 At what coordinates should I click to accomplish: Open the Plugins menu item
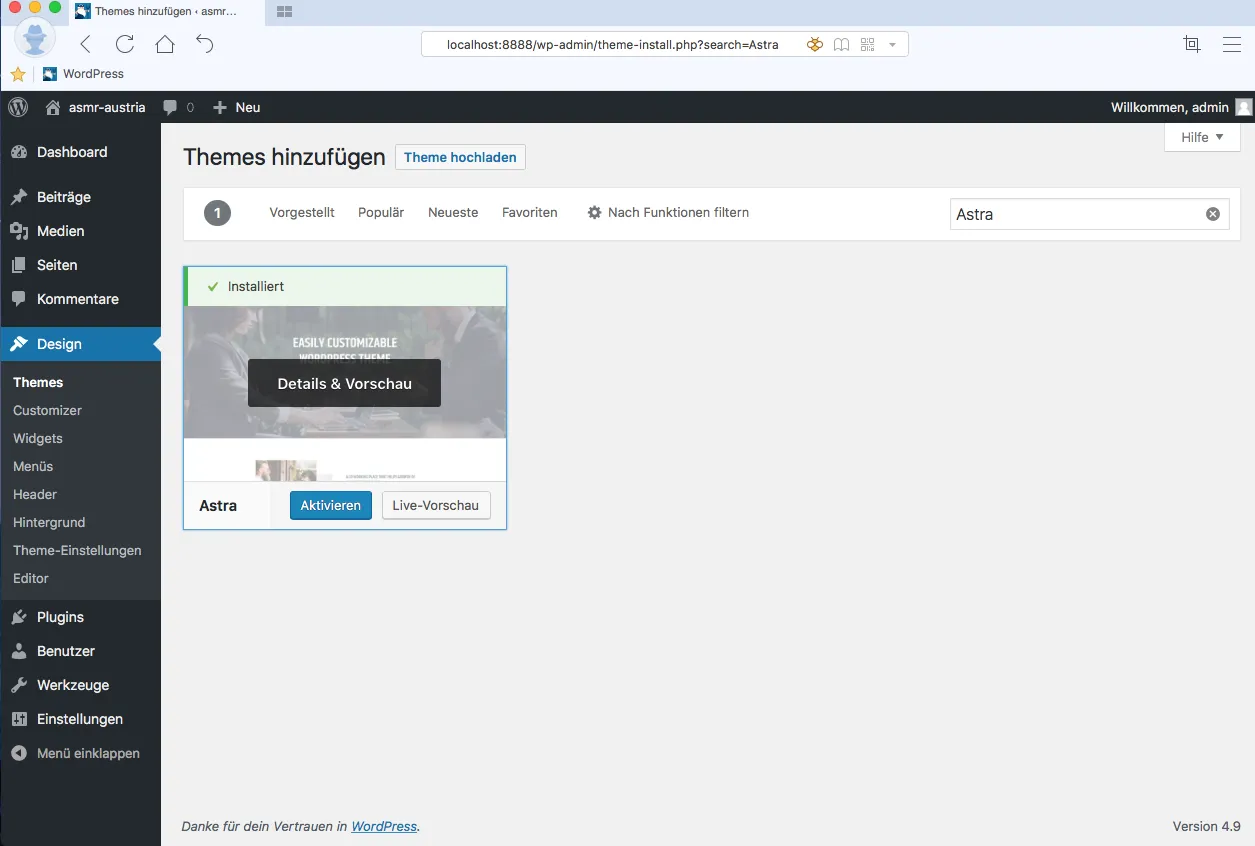(x=80, y=617)
